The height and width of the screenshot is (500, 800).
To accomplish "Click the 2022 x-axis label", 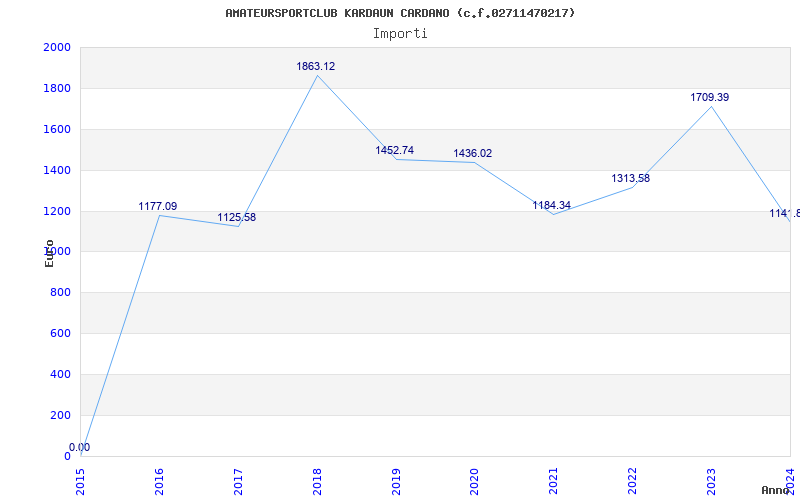I will [633, 482].
